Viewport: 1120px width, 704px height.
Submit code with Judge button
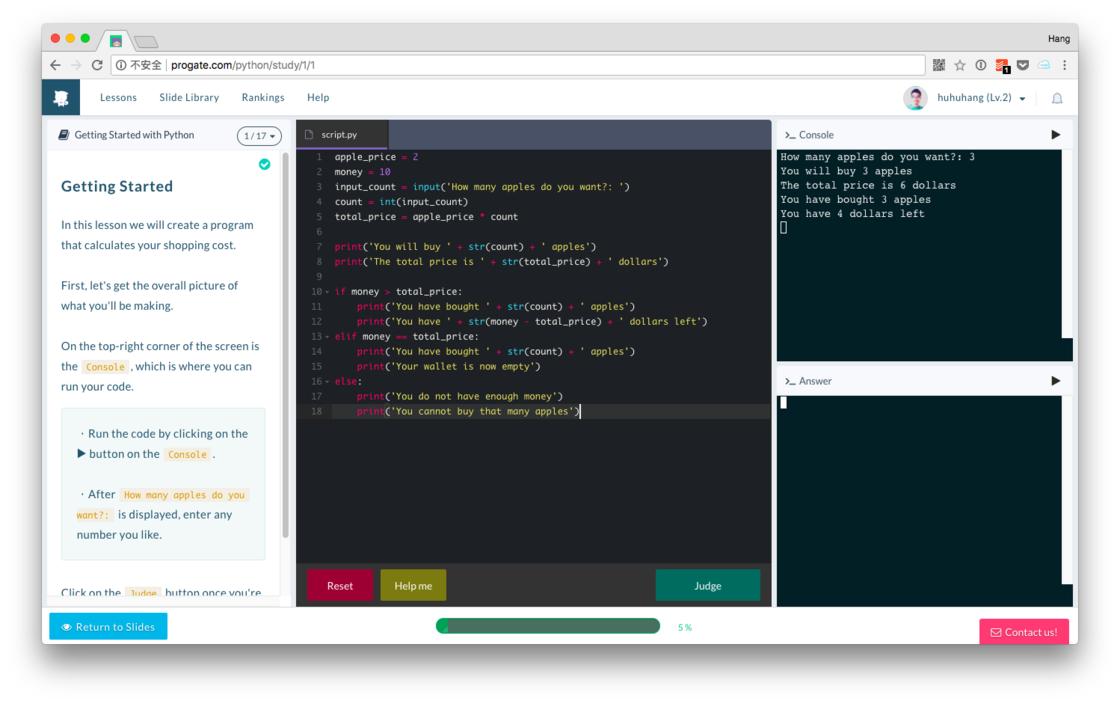[x=708, y=585]
